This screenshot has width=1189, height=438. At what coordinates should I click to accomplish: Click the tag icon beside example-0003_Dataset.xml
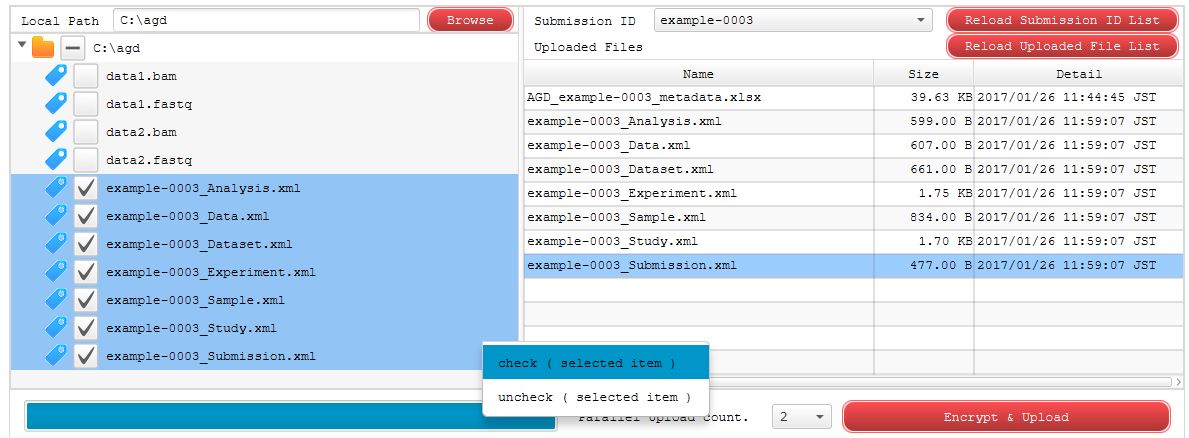(x=56, y=244)
